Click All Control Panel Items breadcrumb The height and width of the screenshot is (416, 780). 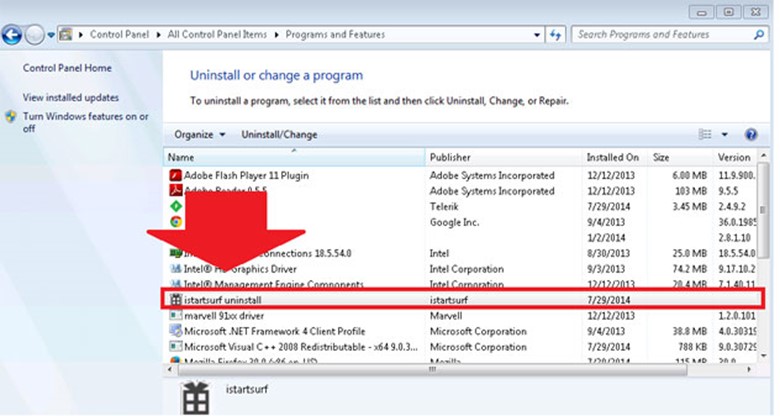pyautogui.click(x=217, y=34)
